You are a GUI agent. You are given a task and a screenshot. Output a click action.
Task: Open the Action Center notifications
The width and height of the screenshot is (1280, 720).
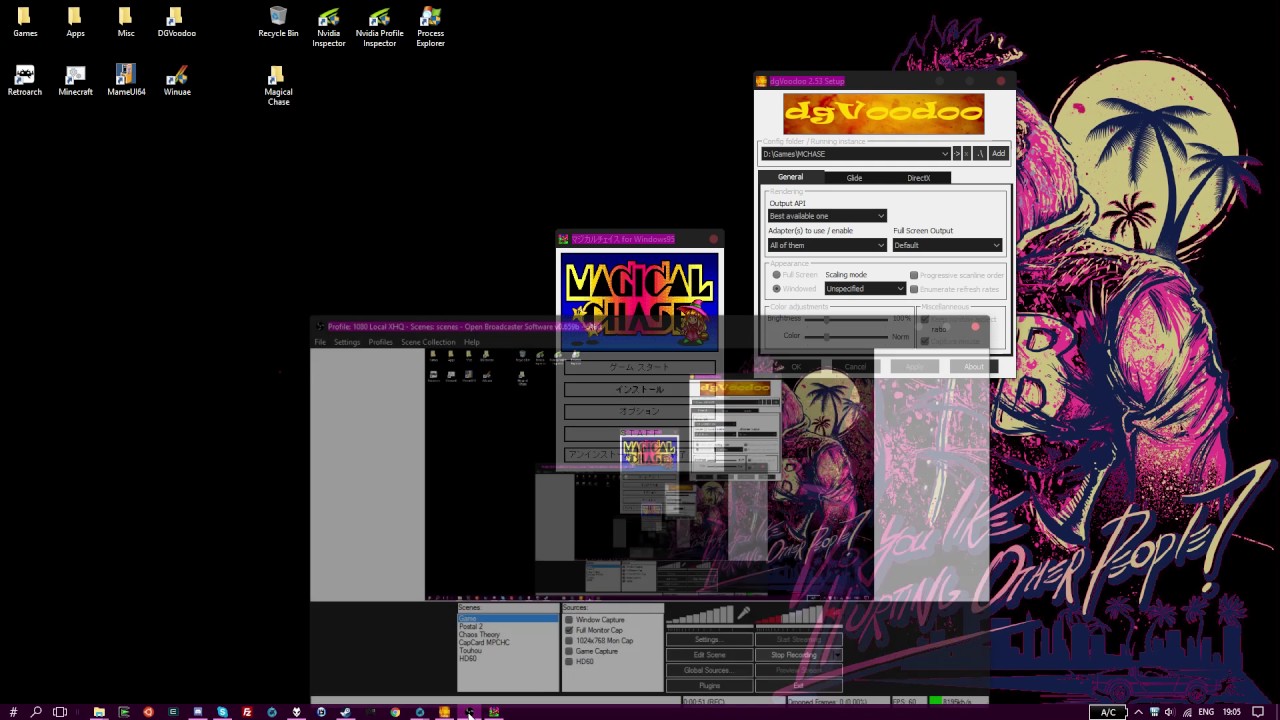pyautogui.click(x=1258, y=712)
